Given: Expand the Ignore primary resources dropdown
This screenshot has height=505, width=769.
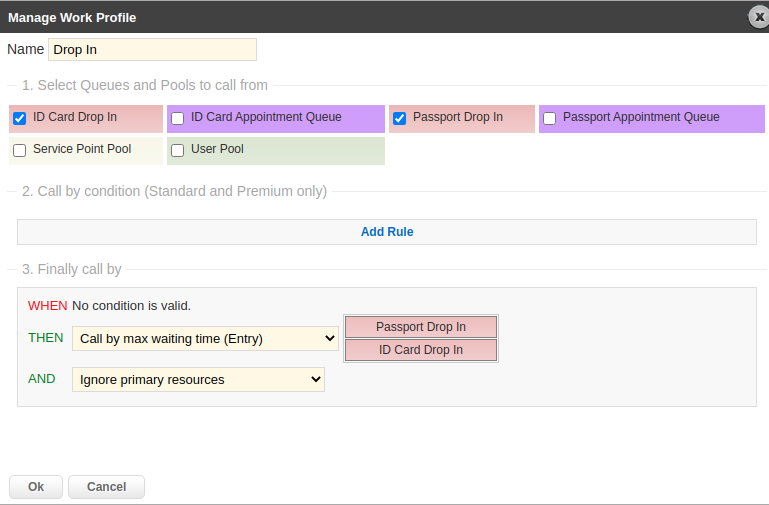Looking at the screenshot, I should coord(198,380).
